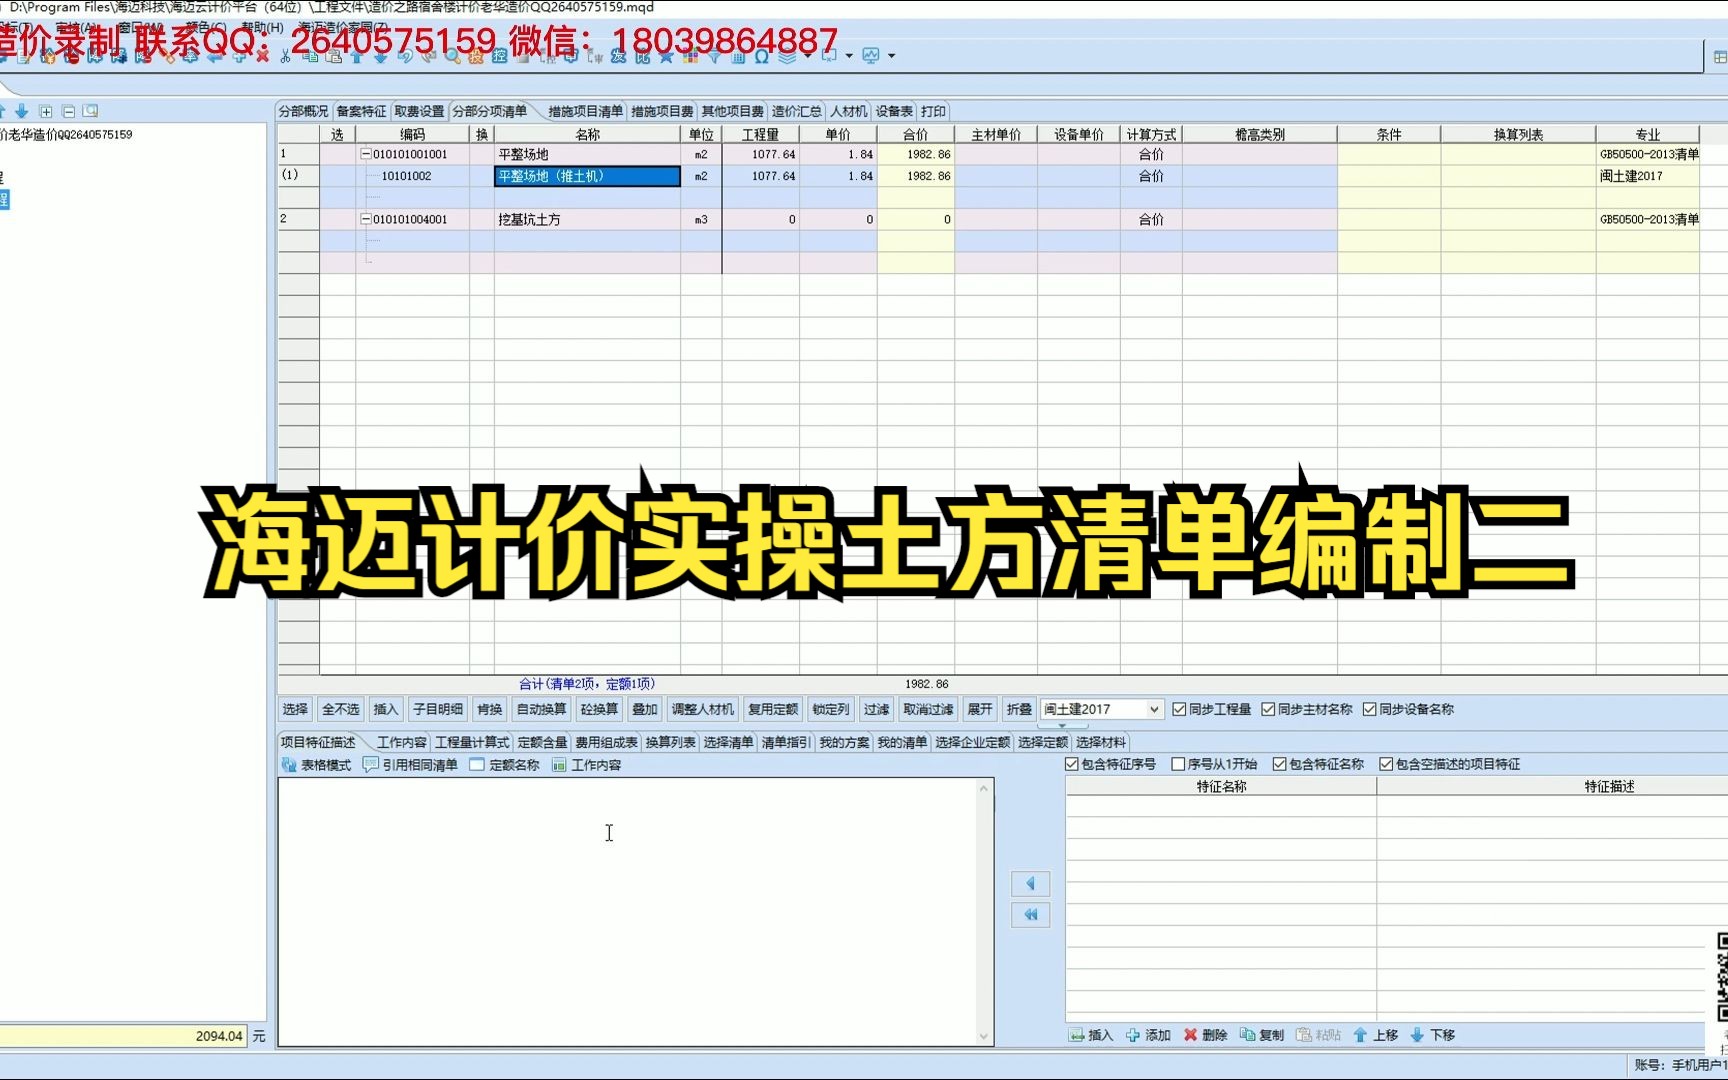Toggle the 同步设备名称 checkbox
1728x1080 pixels.
[x=1369, y=709]
